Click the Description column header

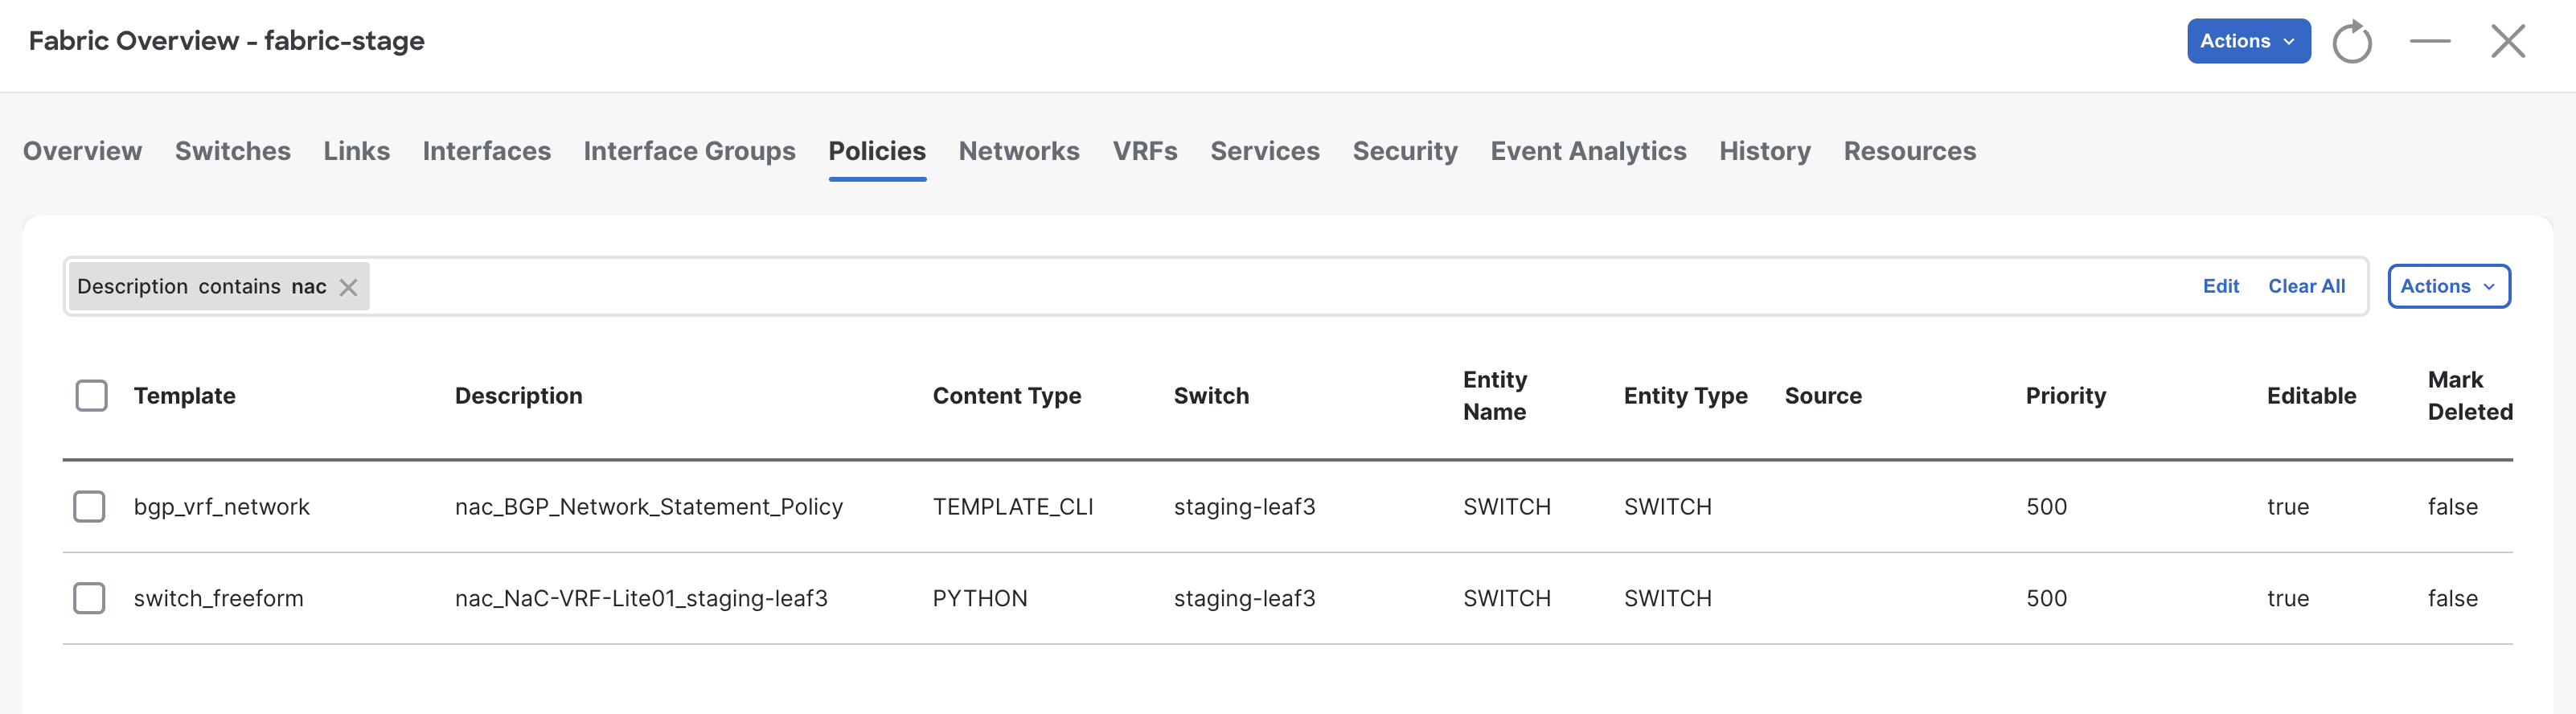pyautogui.click(x=518, y=396)
